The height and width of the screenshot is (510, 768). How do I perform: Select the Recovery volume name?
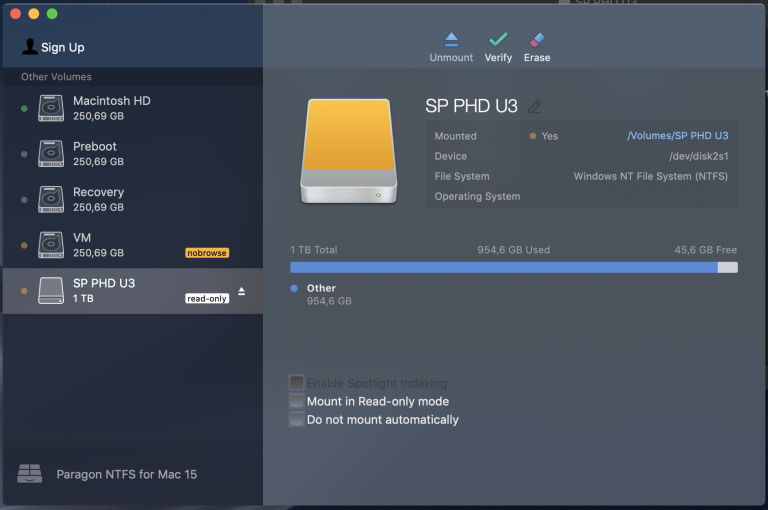coord(98,192)
